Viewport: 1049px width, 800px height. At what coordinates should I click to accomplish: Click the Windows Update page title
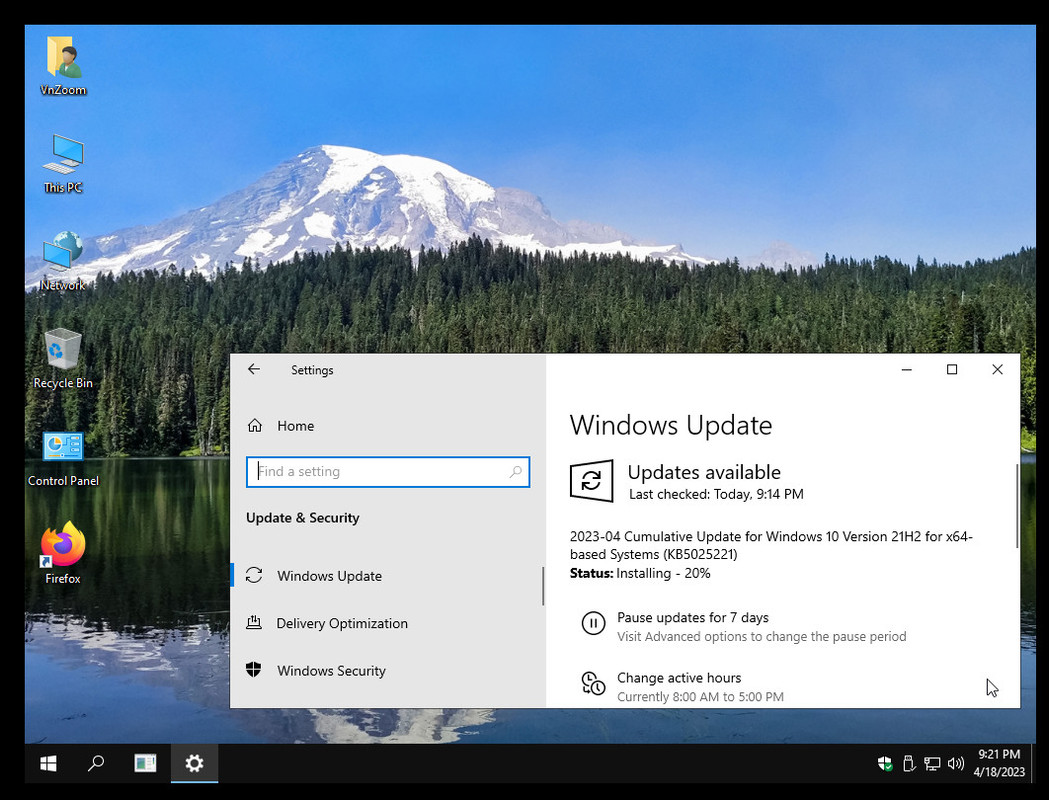tap(671, 425)
